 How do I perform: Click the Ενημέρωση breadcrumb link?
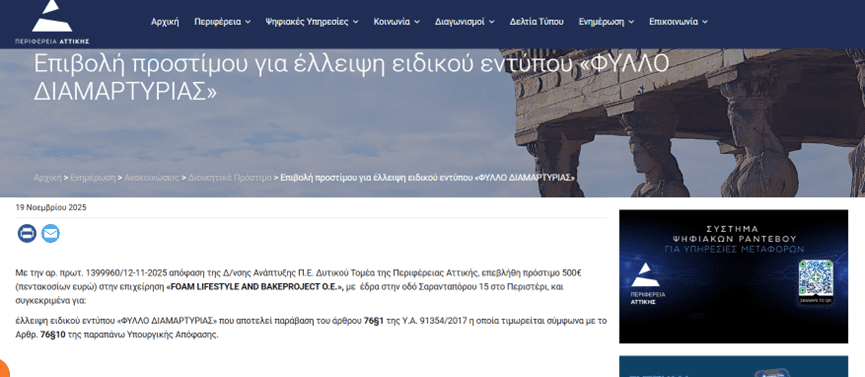point(93,178)
